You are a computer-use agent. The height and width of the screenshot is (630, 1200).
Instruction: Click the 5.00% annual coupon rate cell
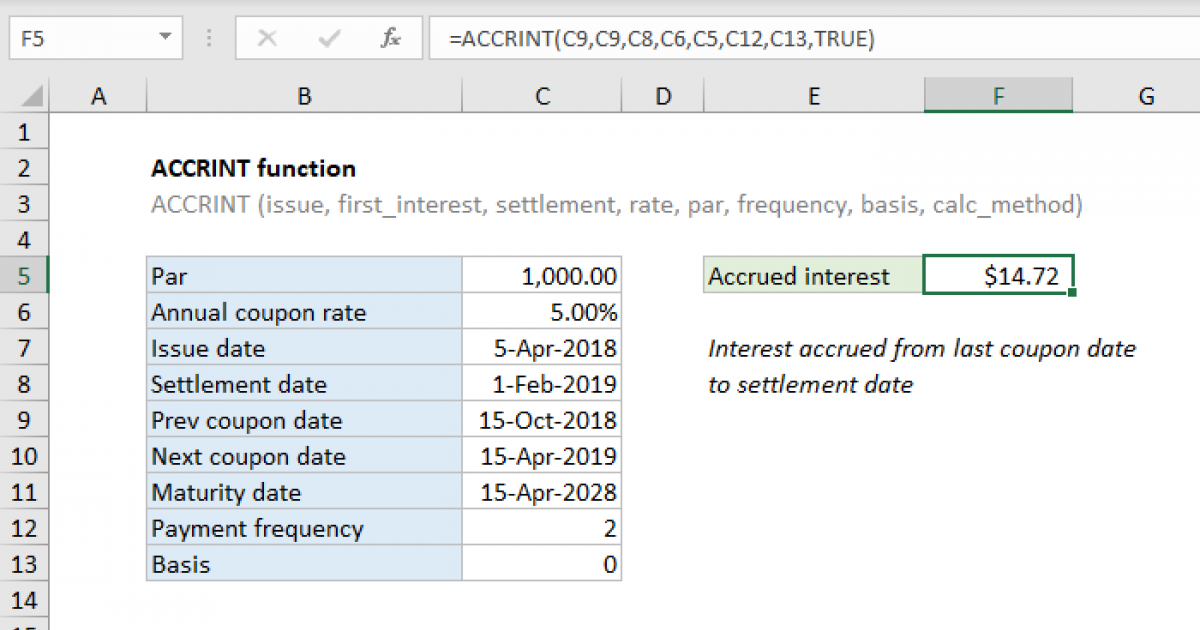tap(541, 313)
